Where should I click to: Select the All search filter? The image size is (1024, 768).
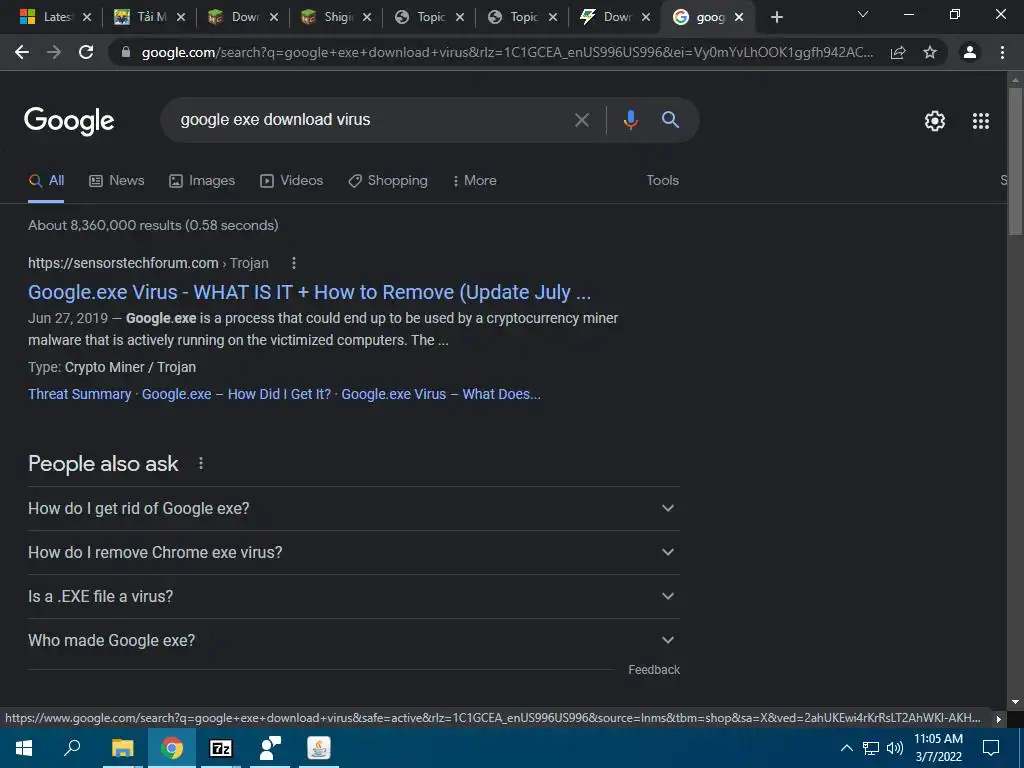coord(46,181)
